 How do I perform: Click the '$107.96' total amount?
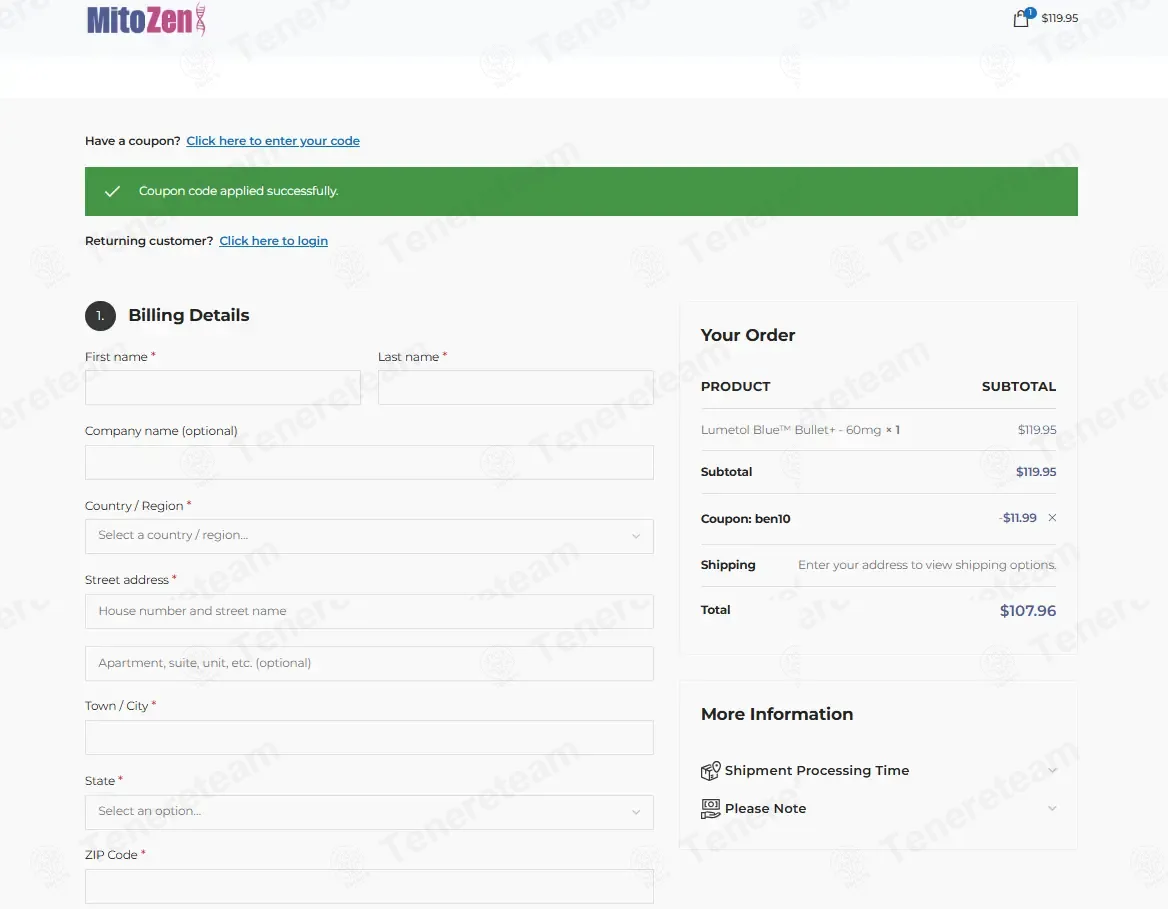[1027, 611]
